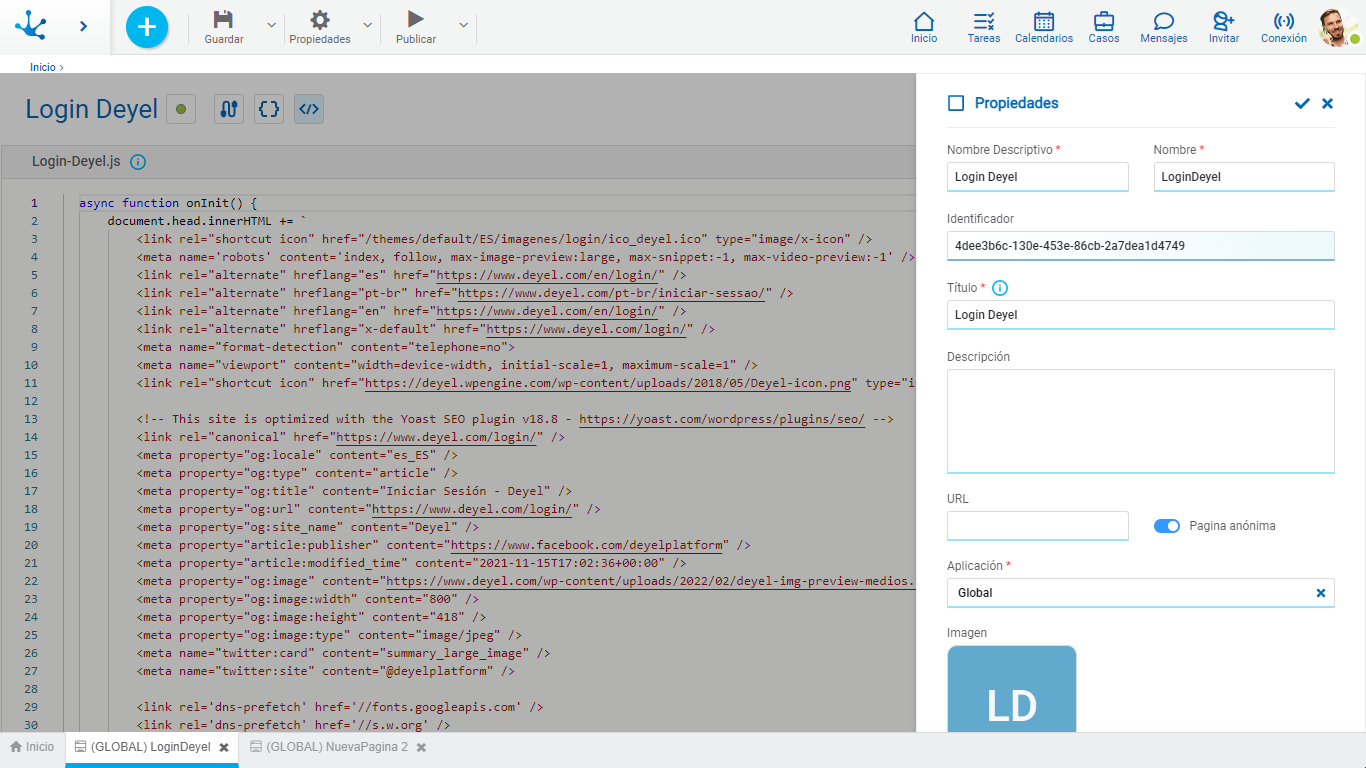
Task: Click the twitter:site meta code line
Action: pos(326,671)
